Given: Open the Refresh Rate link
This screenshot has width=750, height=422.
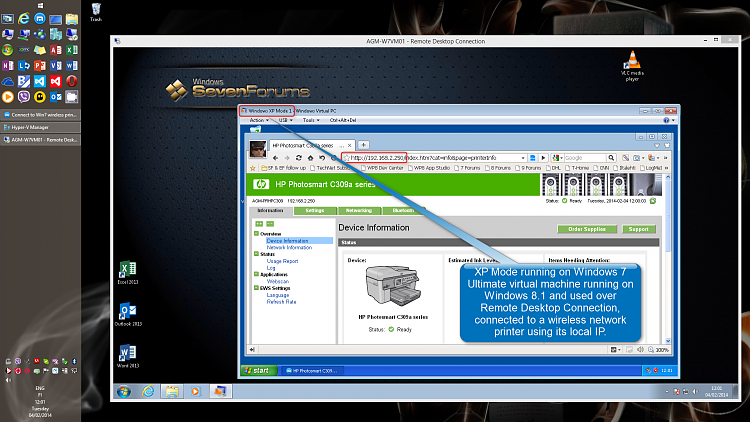Looking at the screenshot, I should 281,302.
